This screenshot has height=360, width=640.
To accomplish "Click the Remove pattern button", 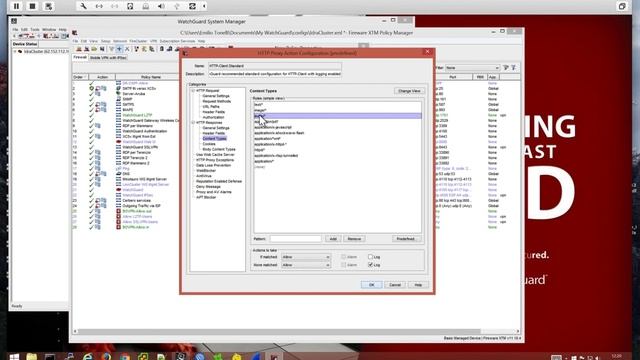I will [x=354, y=239].
